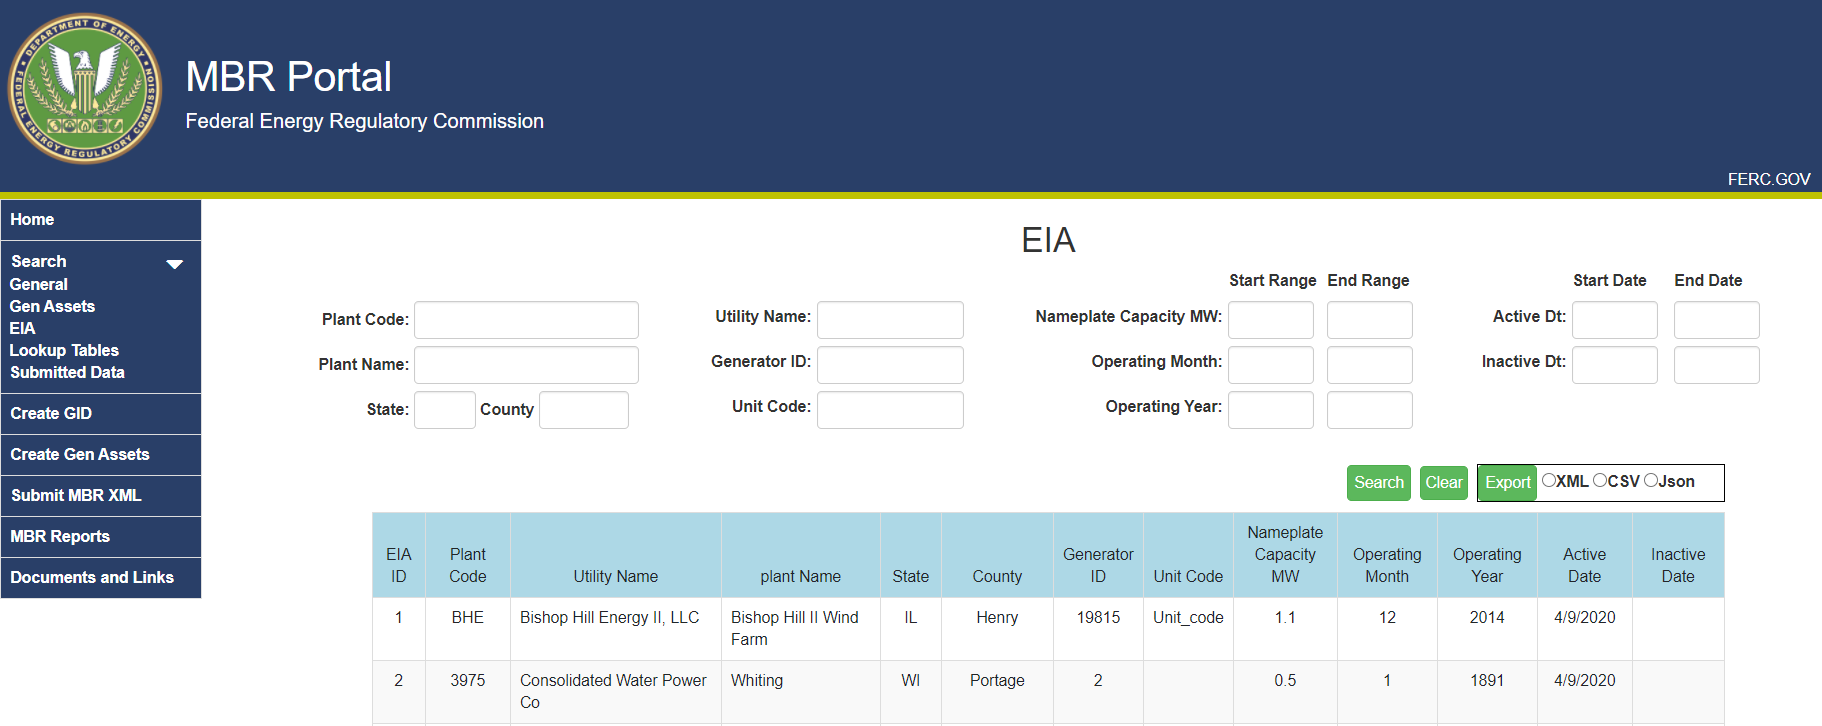Open Gen Assets search page
This screenshot has height=726, width=1822.
52,307
